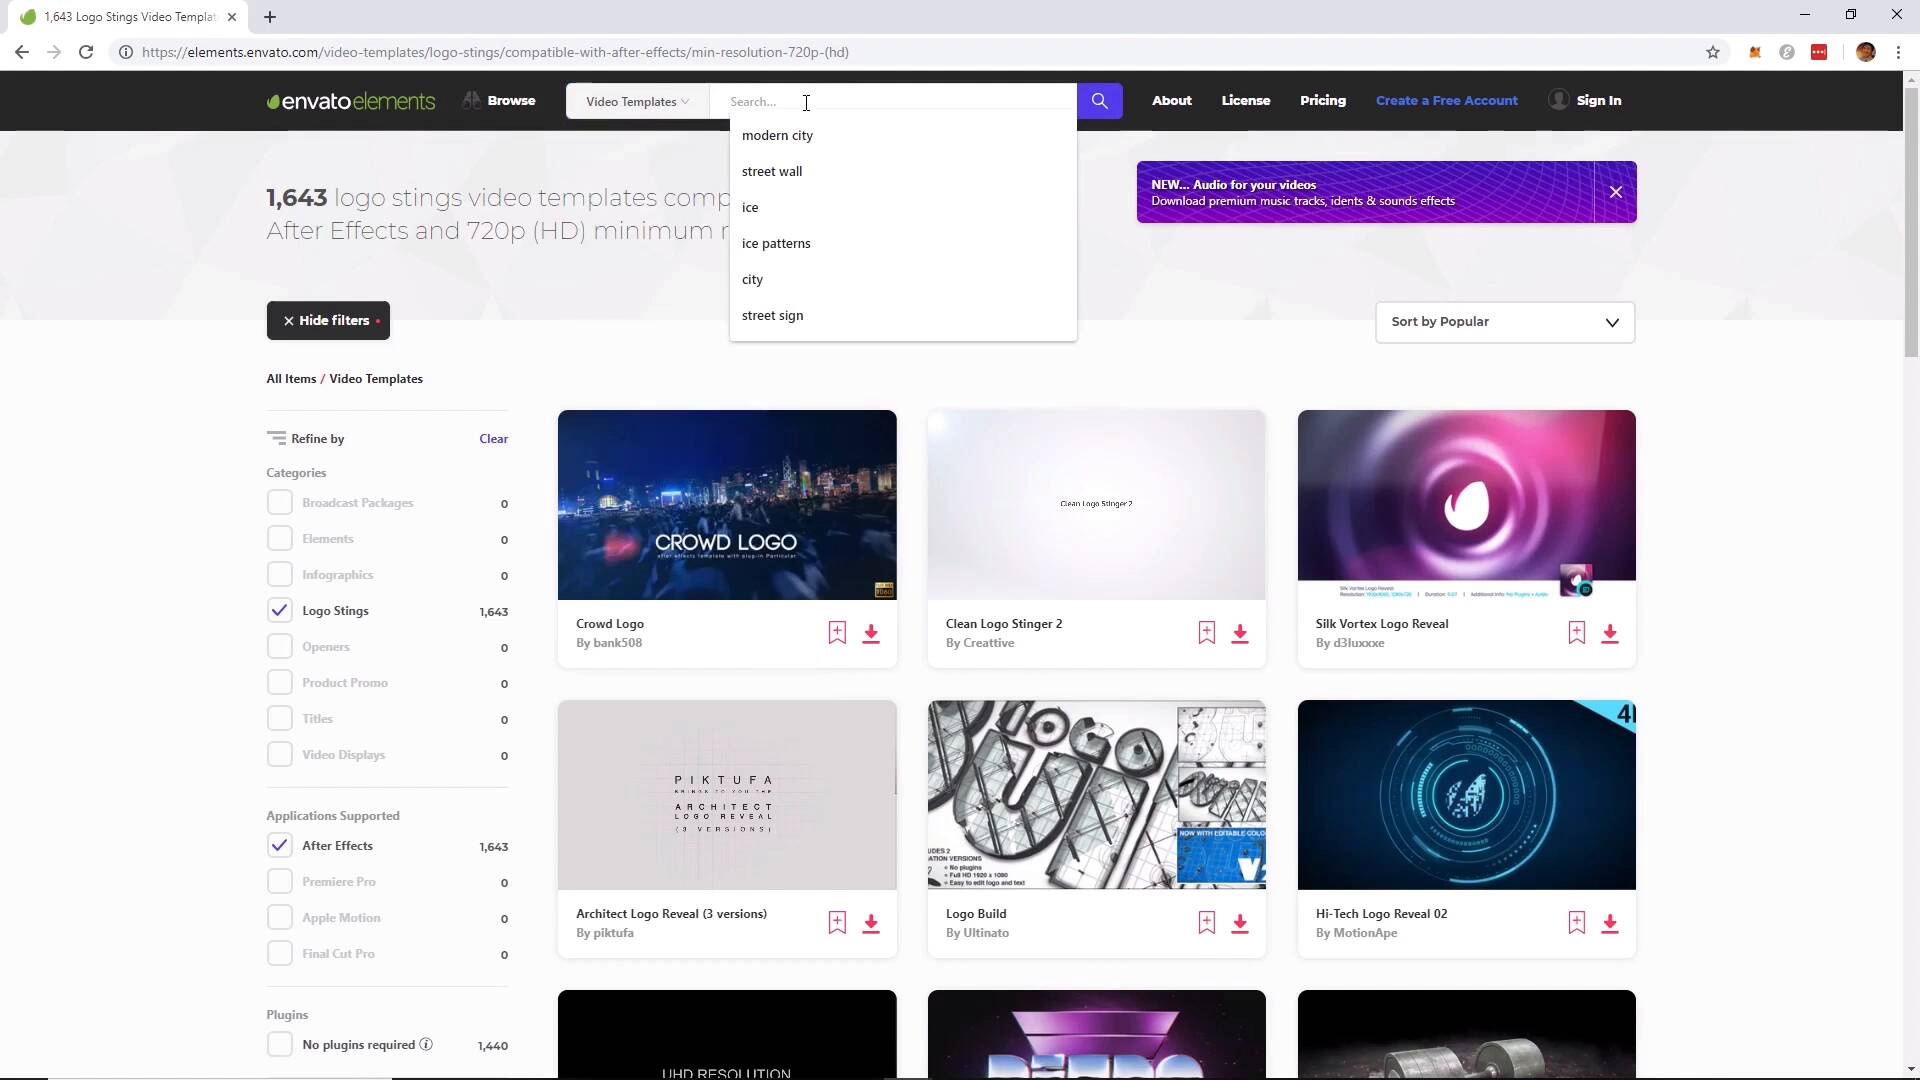Bookmark this page with star icon
This screenshot has height=1080, width=1920.
point(1712,52)
